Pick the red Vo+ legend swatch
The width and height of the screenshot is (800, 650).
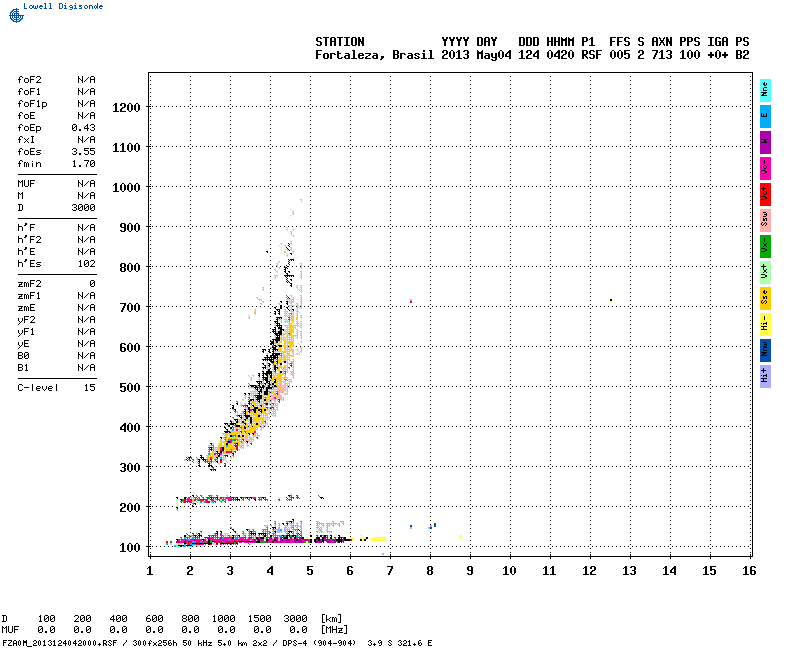pyautogui.click(x=765, y=194)
